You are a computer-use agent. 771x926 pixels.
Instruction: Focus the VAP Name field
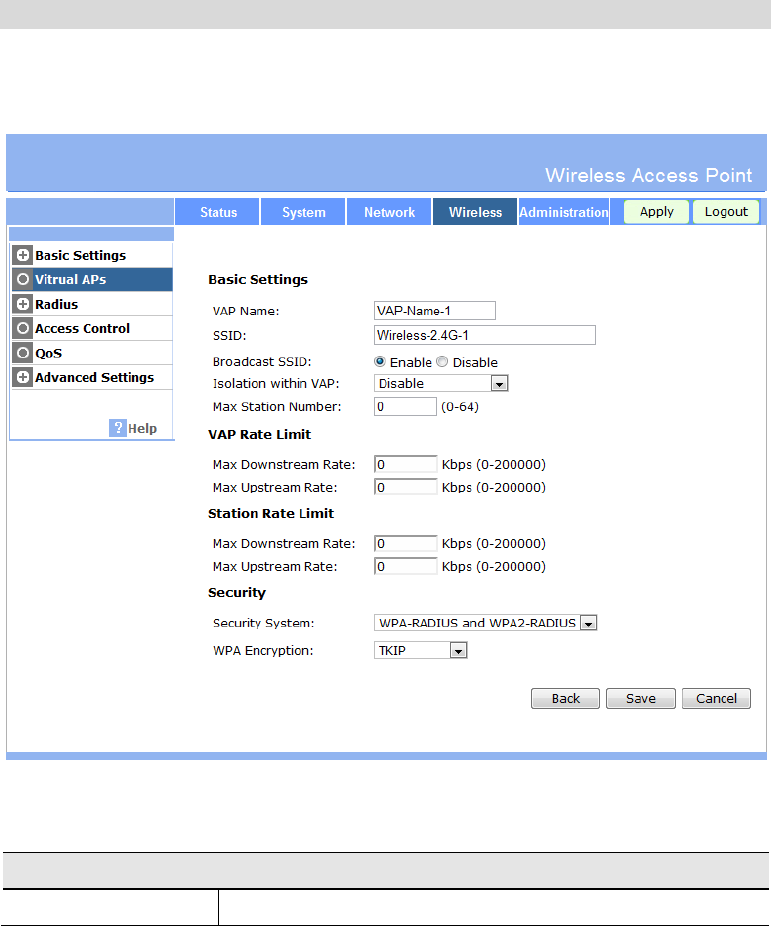434,311
